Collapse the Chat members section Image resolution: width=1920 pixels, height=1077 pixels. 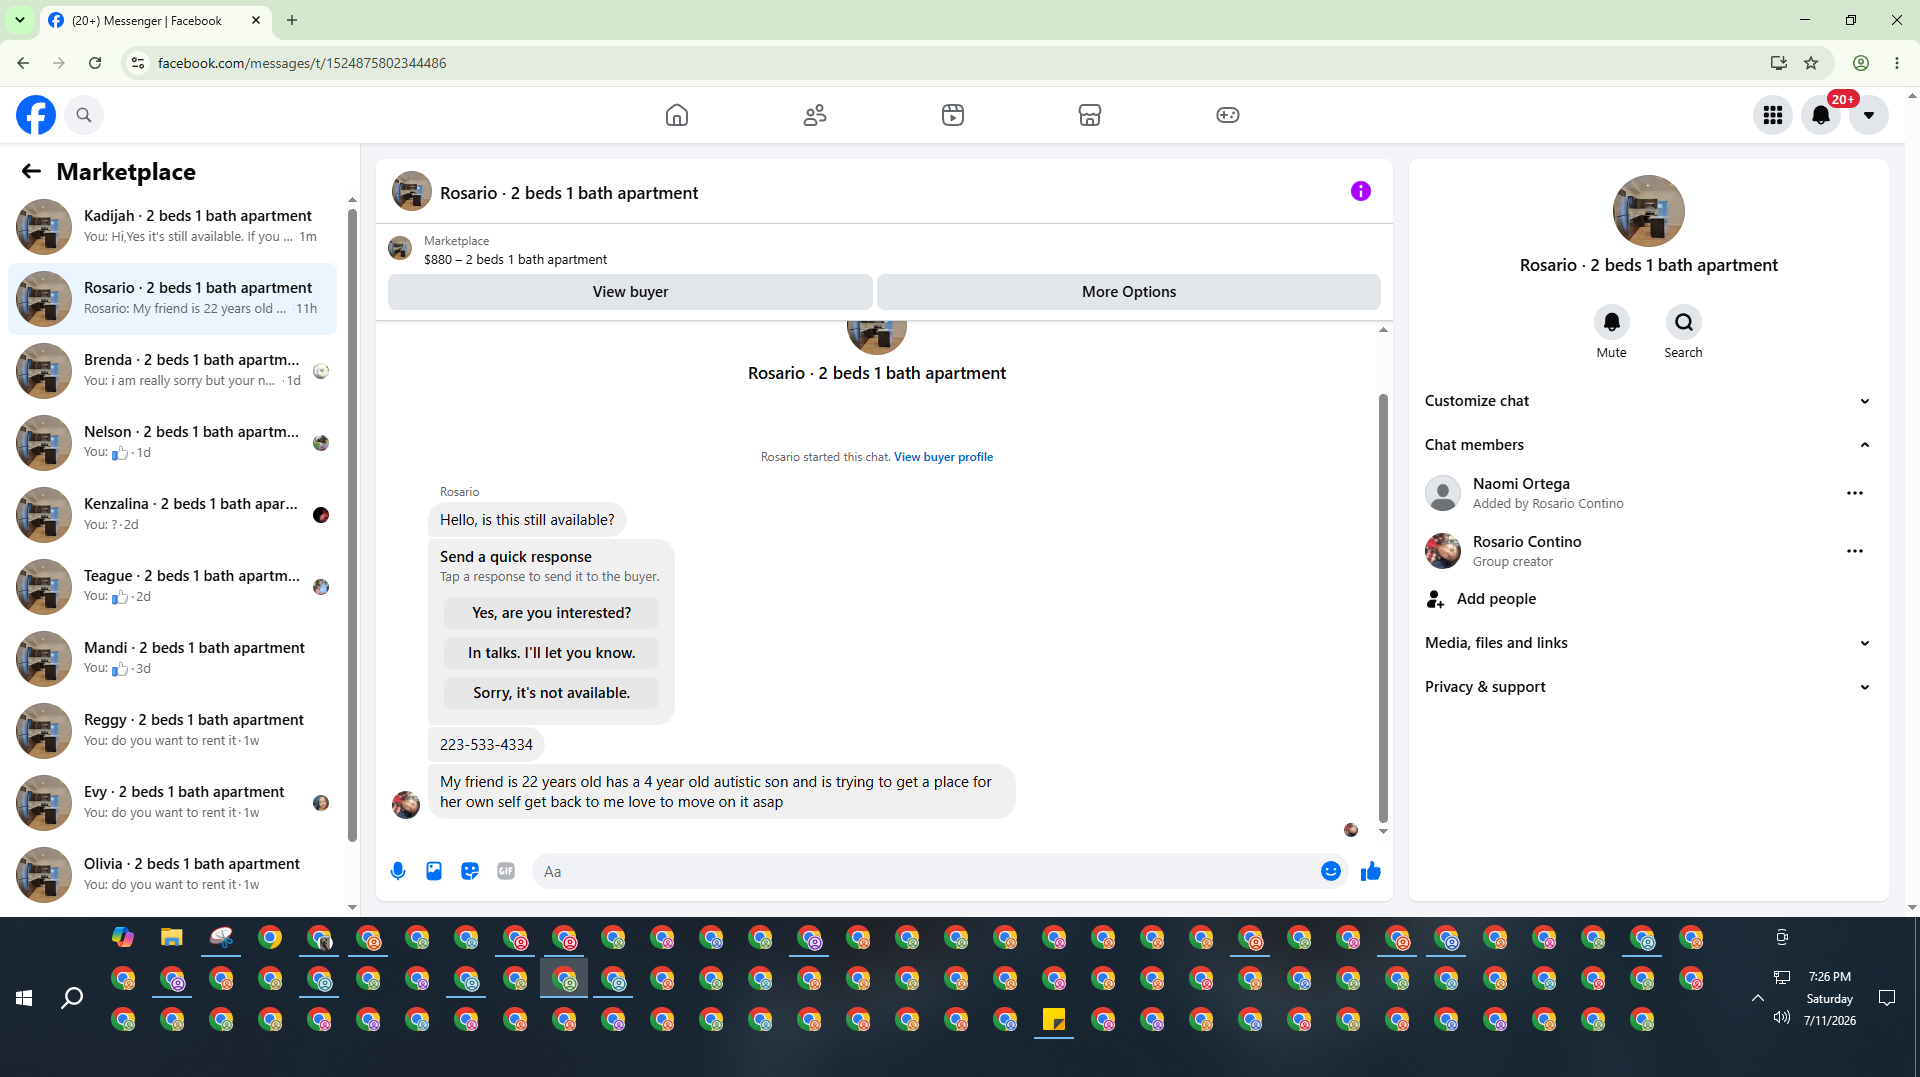click(1648, 445)
